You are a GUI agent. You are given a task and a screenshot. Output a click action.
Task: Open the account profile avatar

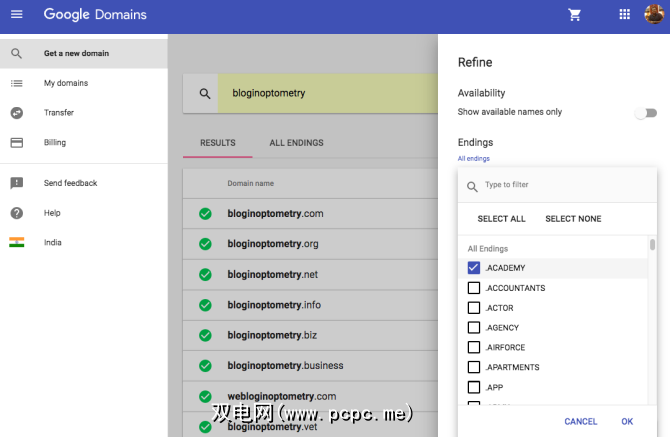tap(654, 14)
